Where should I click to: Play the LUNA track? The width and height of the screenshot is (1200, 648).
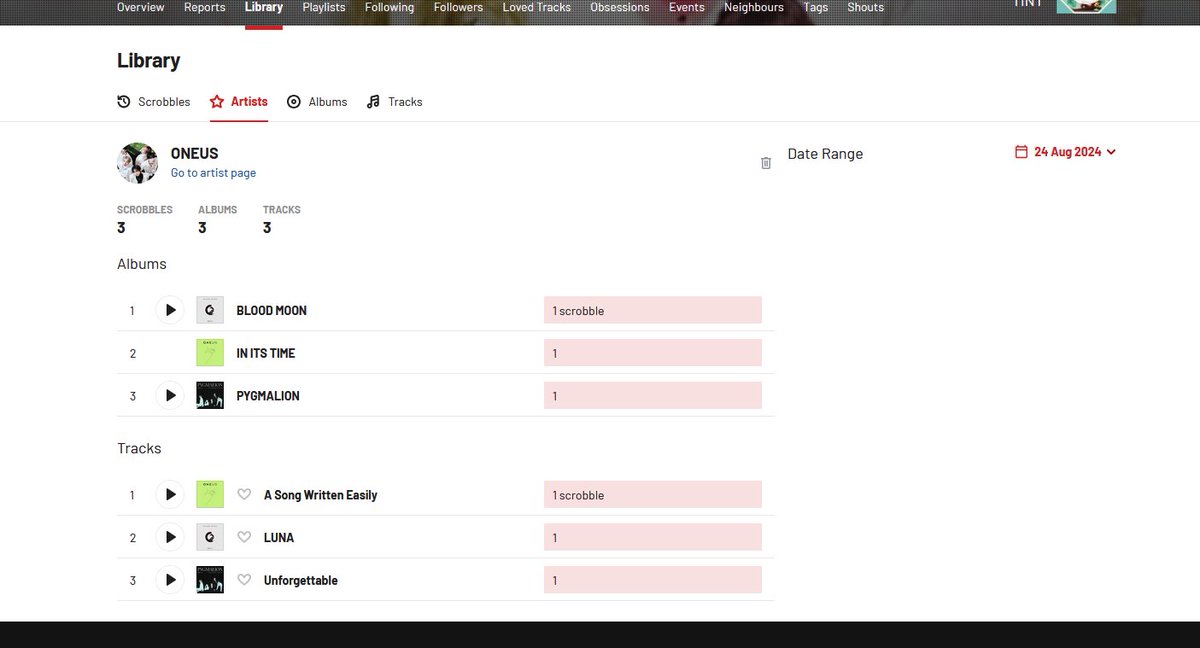pos(170,538)
